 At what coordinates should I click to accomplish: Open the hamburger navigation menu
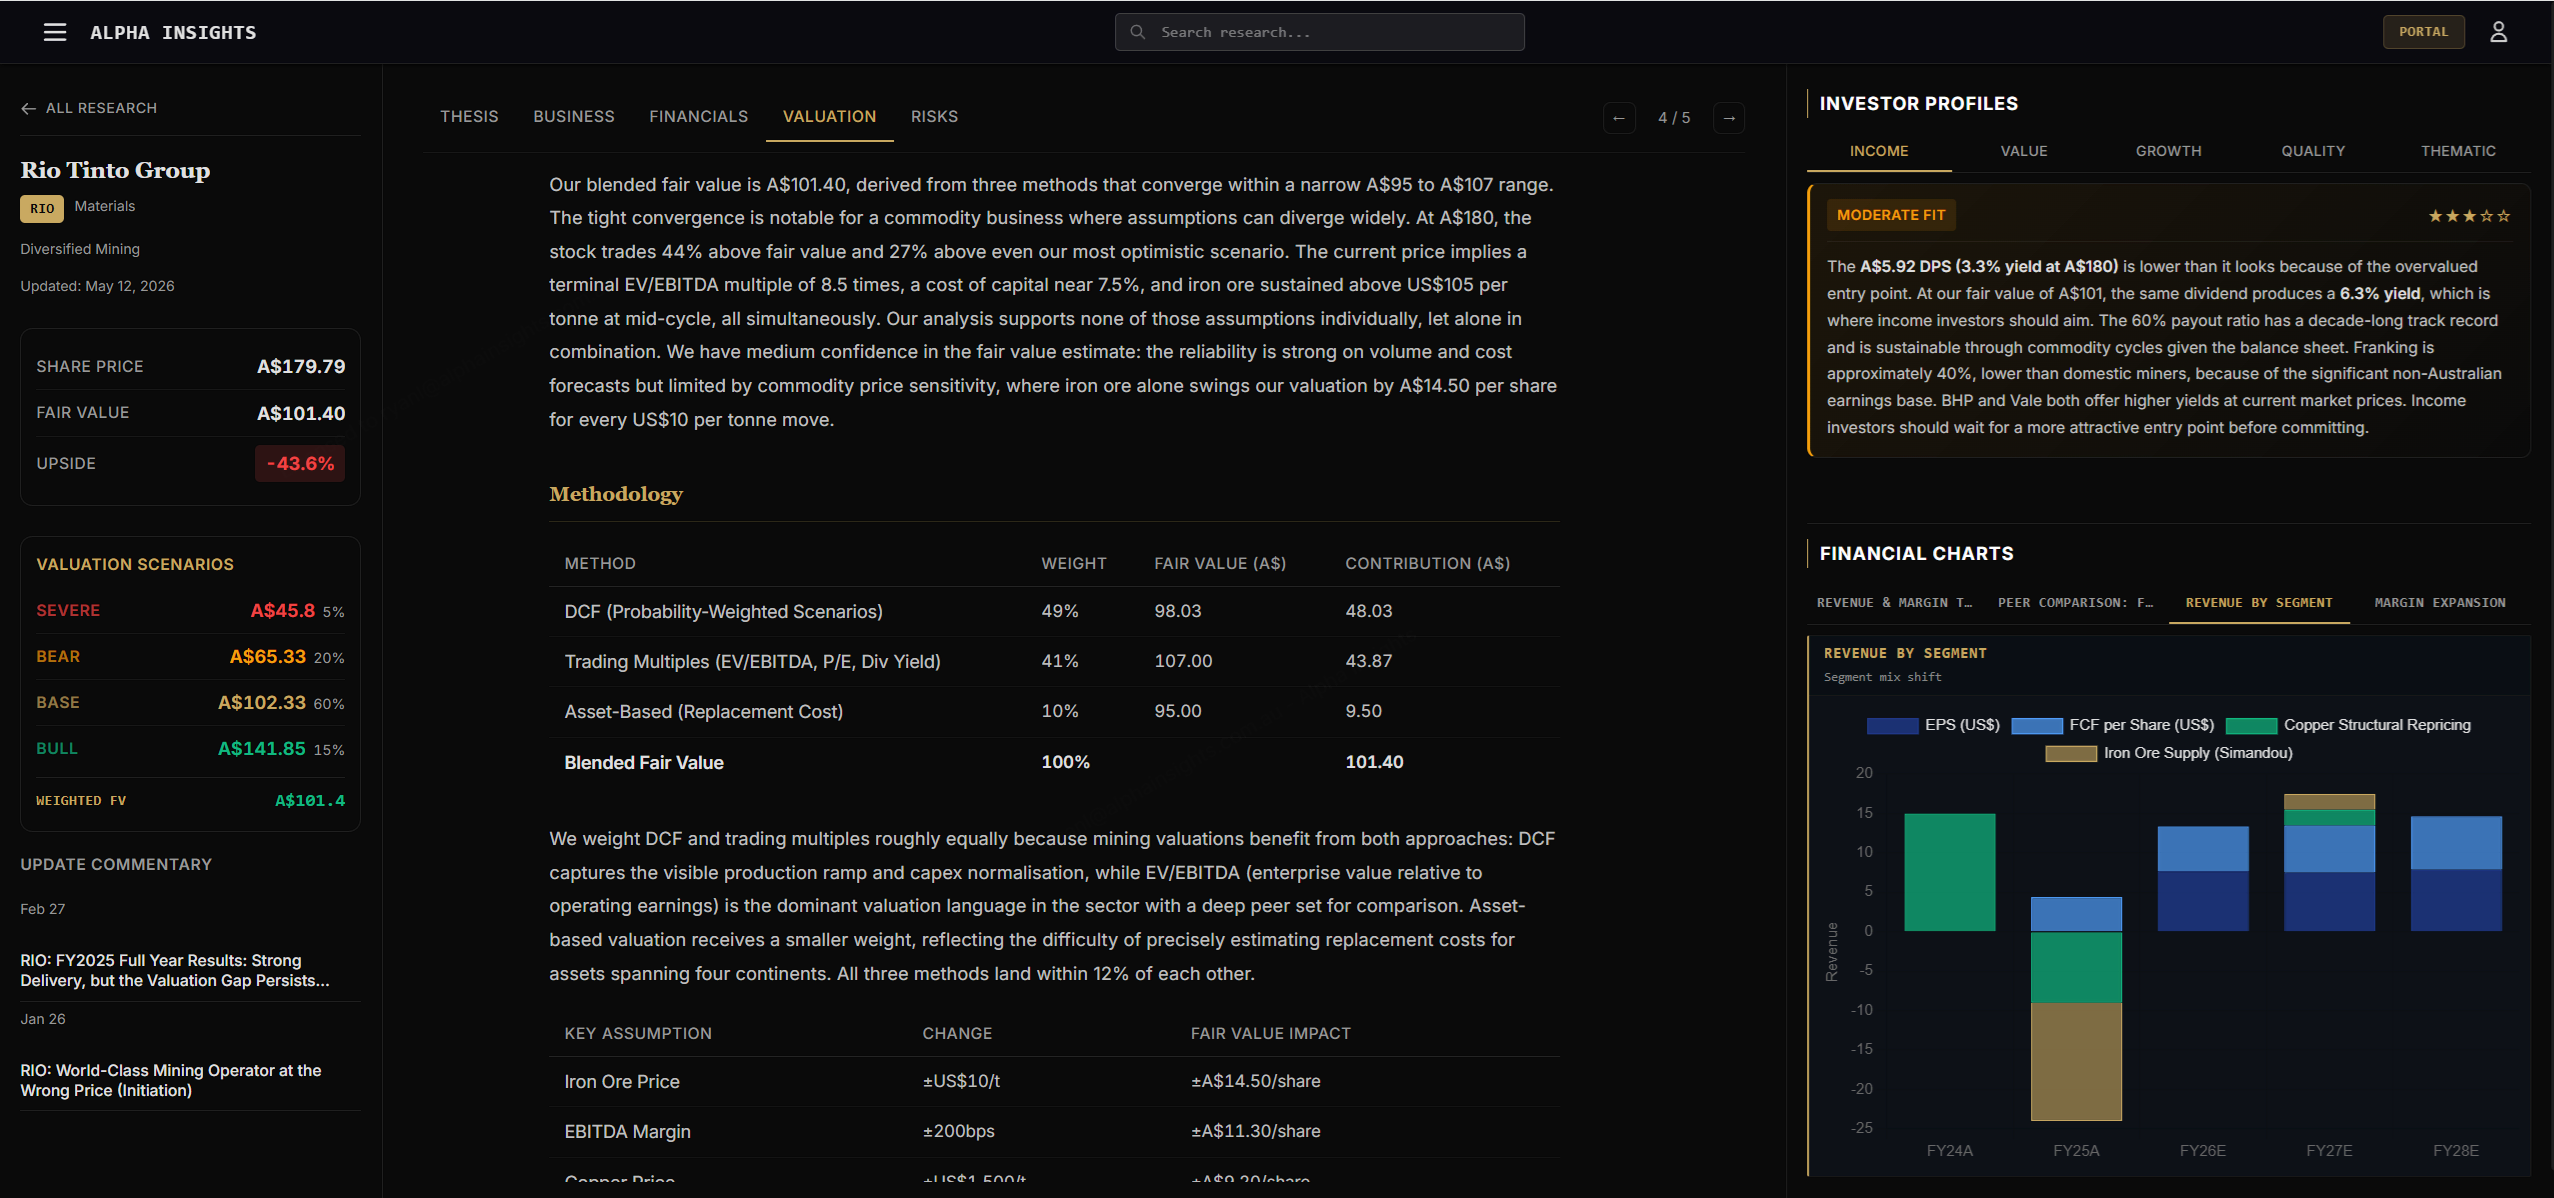[55, 32]
